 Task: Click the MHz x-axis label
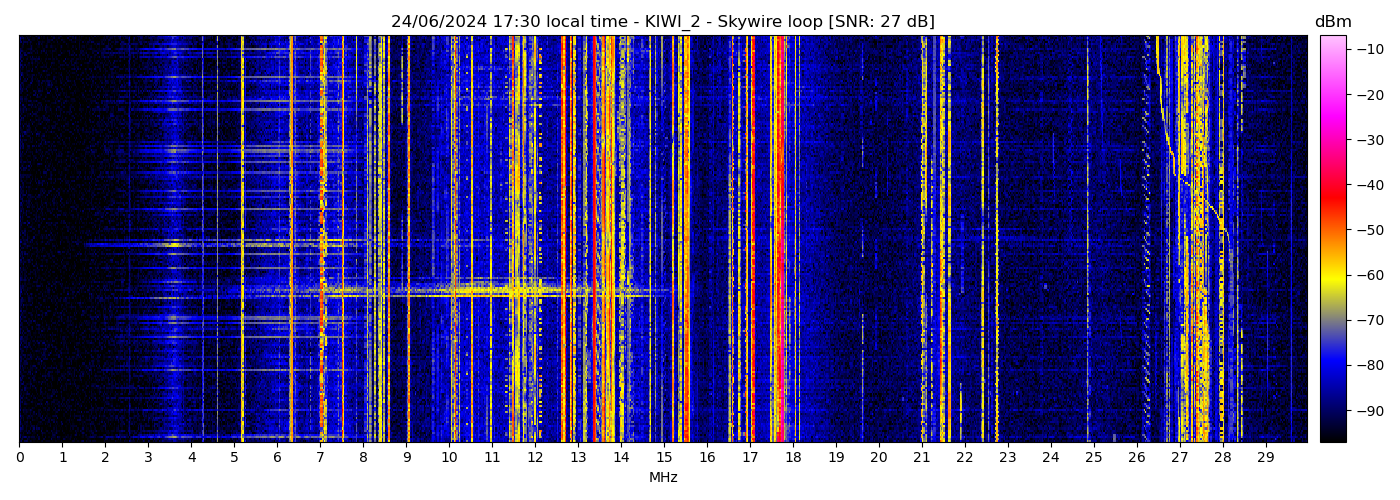pos(663,478)
